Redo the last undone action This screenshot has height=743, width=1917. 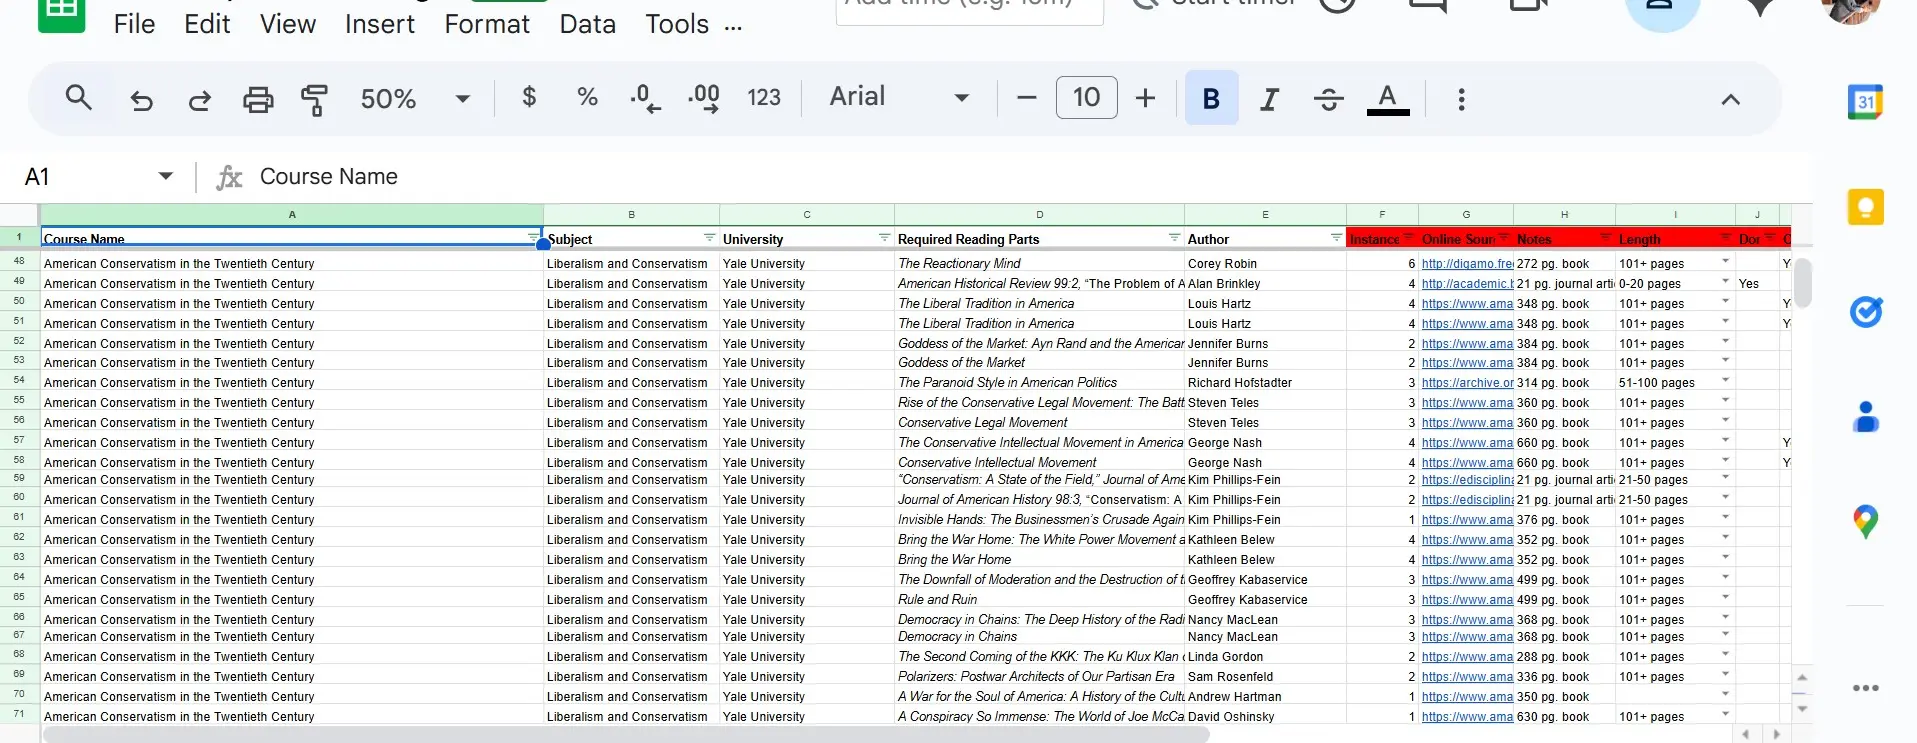pos(200,99)
